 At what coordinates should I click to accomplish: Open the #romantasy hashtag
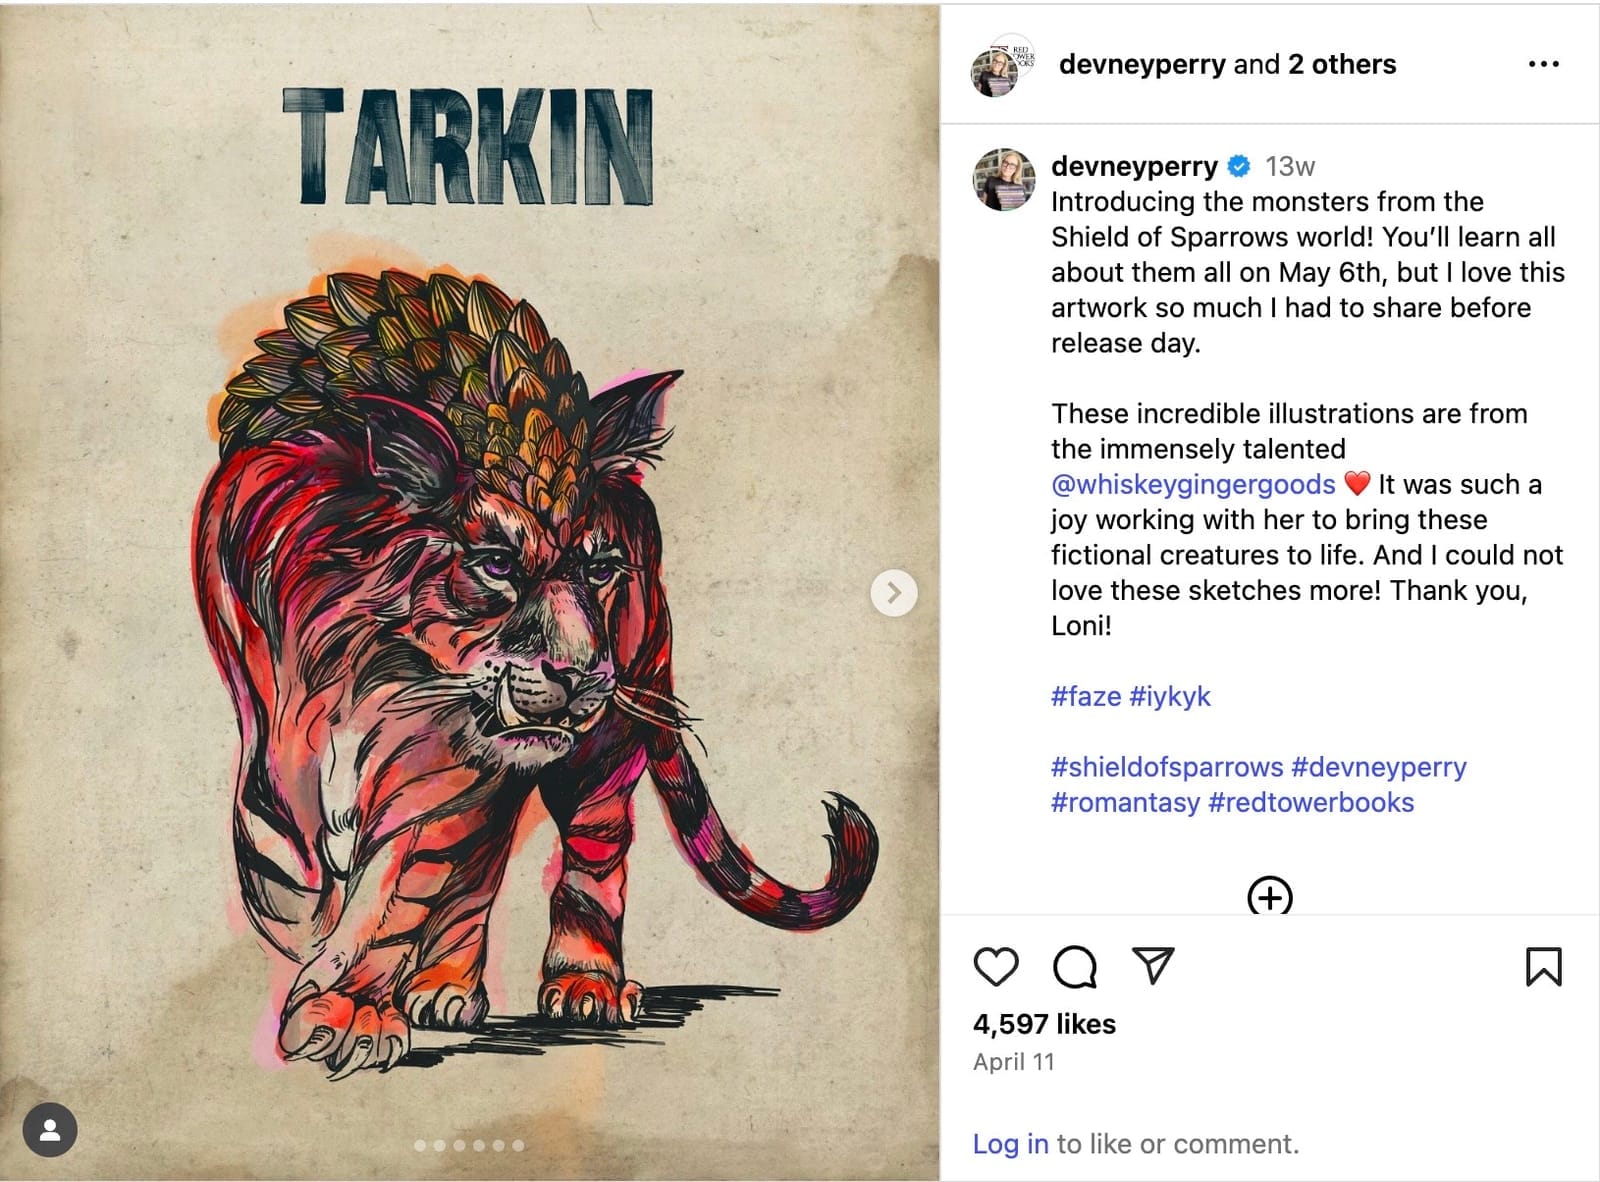(1125, 802)
